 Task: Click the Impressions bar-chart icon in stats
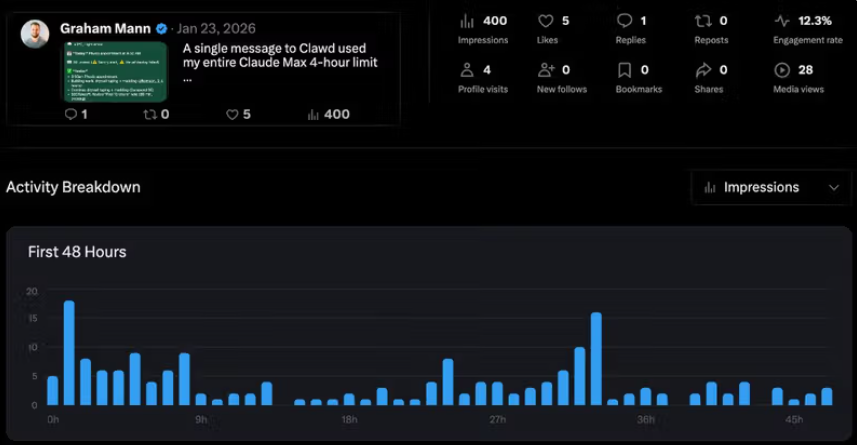(x=467, y=21)
